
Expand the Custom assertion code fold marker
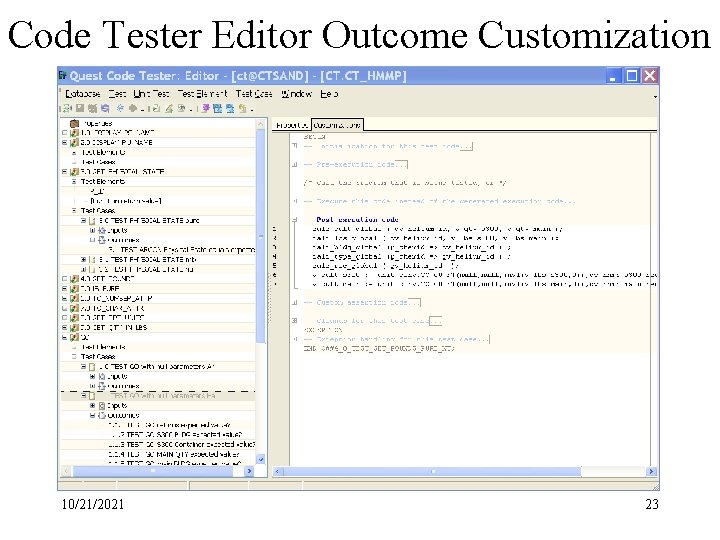pyautogui.click(x=295, y=302)
